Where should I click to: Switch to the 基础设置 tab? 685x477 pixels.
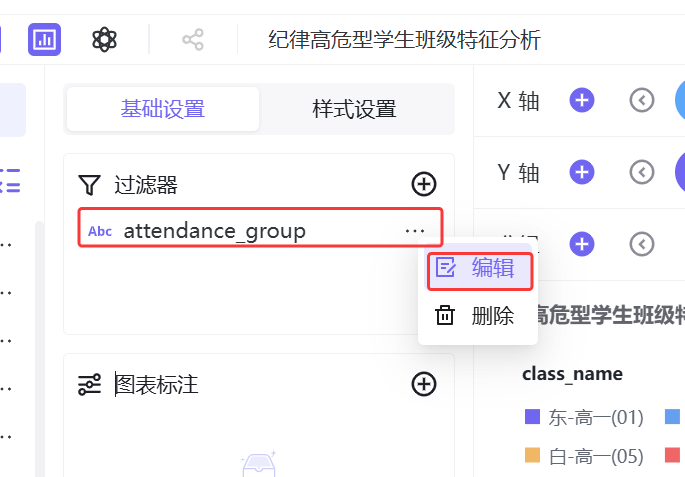163,109
